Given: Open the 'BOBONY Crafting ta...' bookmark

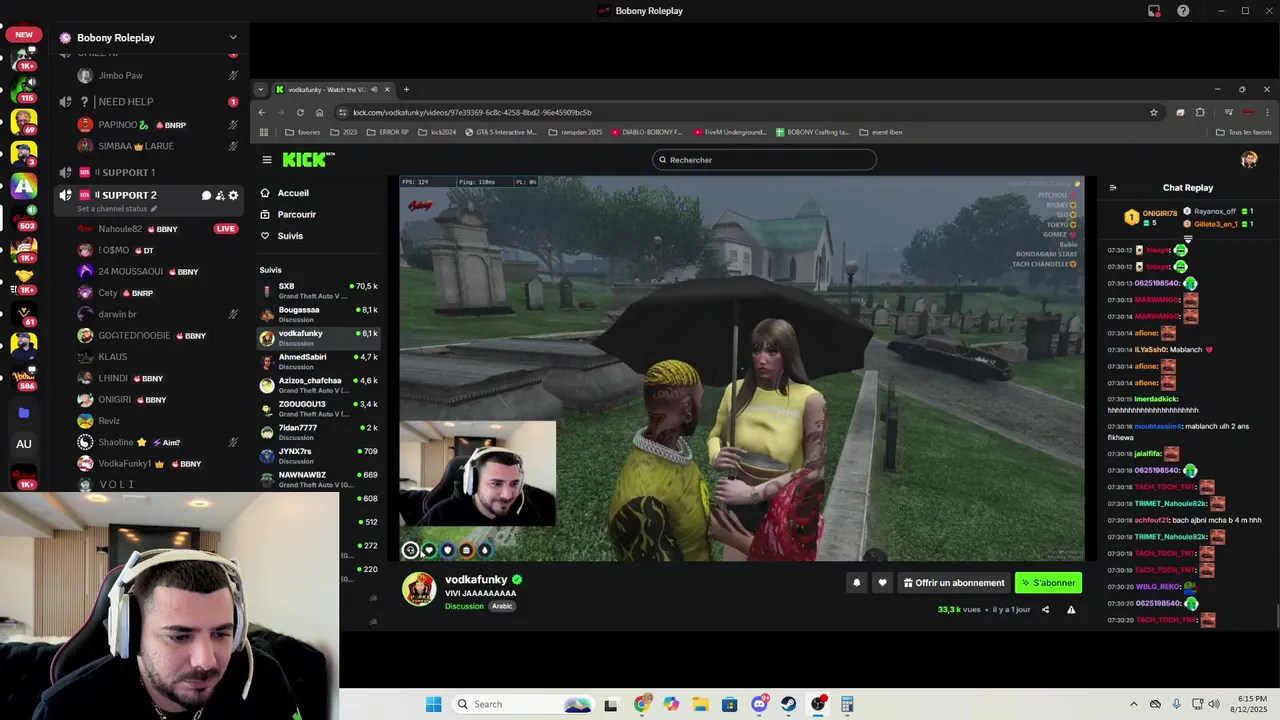Looking at the screenshot, I should [811, 132].
